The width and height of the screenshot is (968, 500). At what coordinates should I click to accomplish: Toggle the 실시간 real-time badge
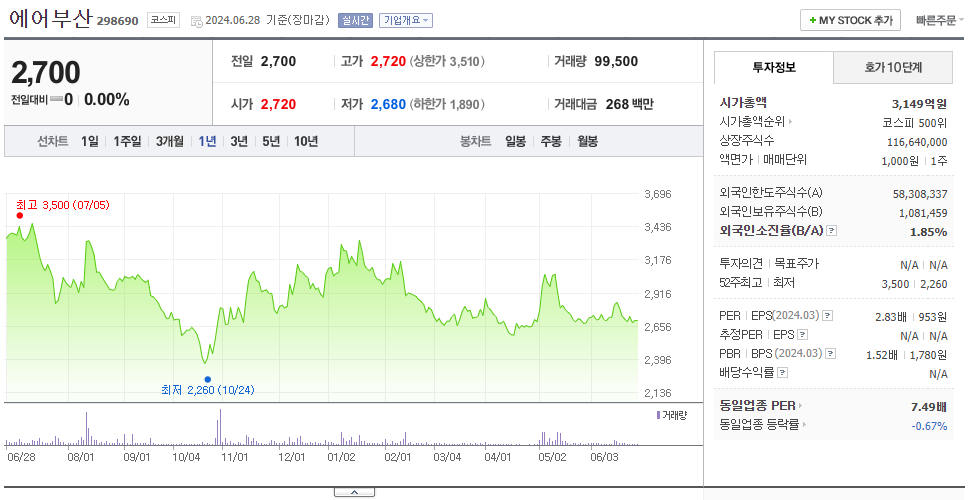(x=355, y=20)
